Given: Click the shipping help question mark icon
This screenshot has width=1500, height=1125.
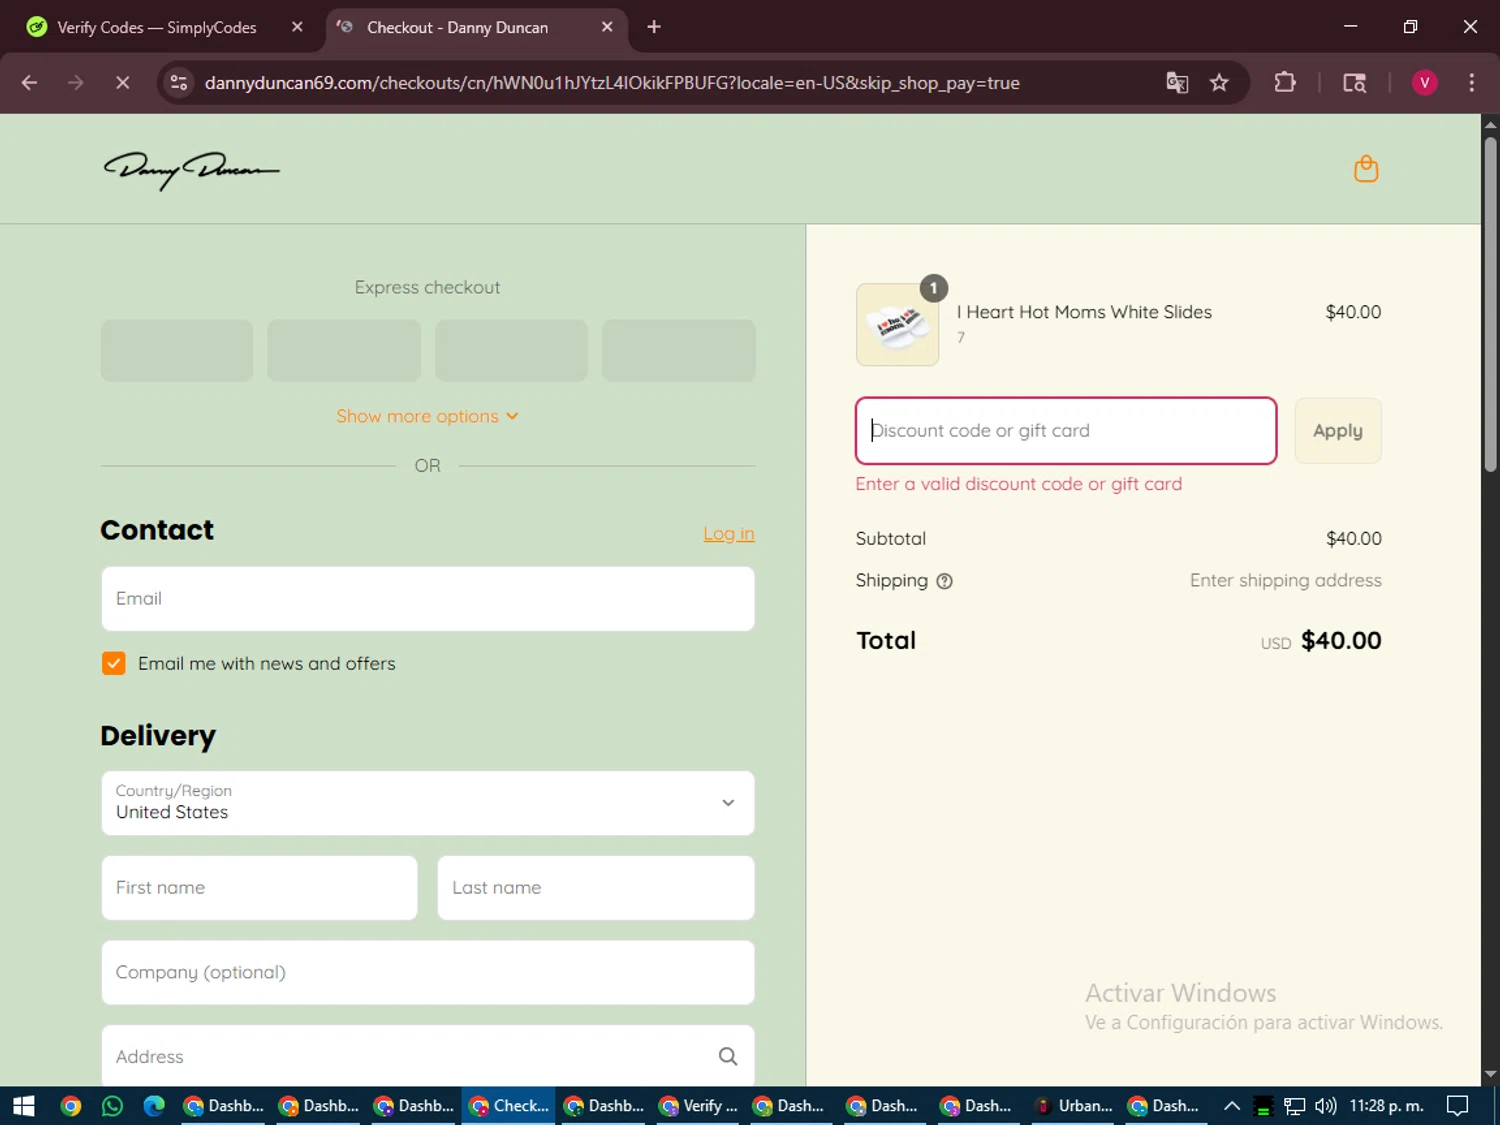Looking at the screenshot, I should coord(944,581).
